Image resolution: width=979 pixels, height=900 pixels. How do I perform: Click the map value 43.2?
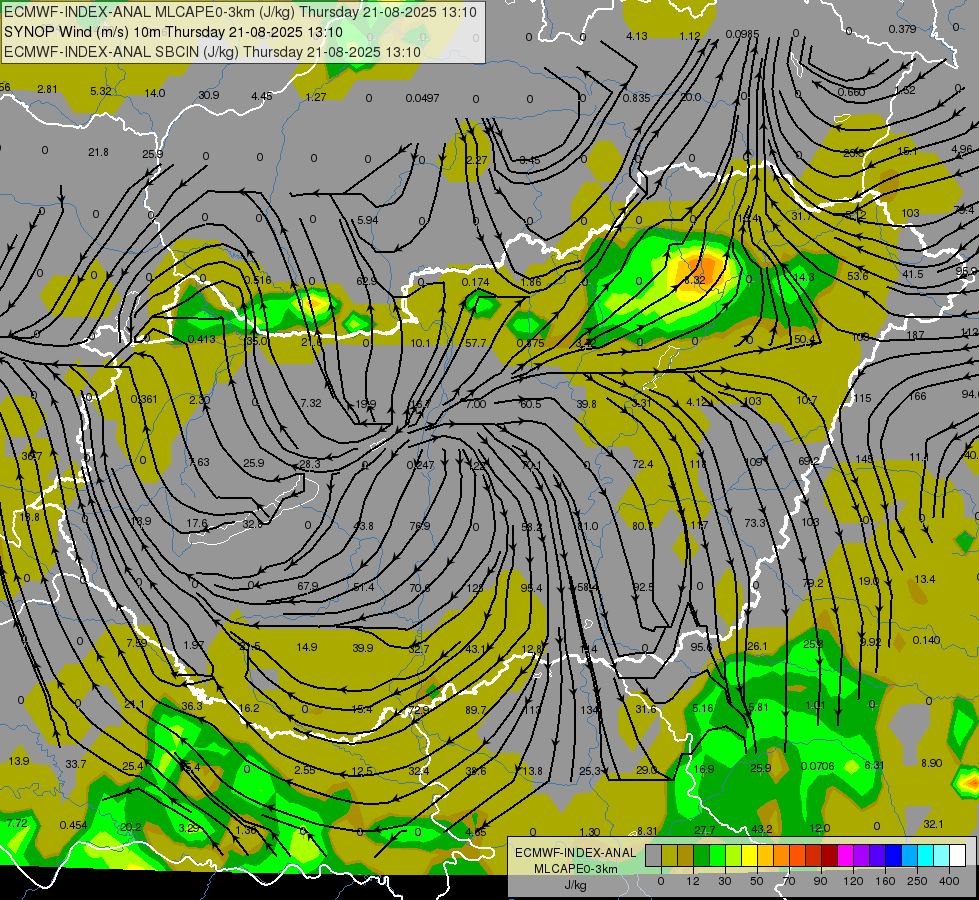coord(761,829)
